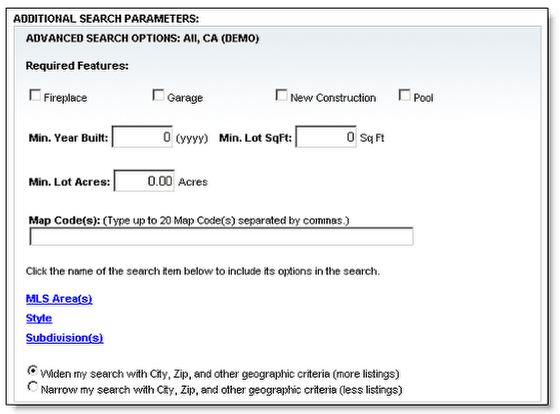Click into the Min. Year Built field
The width and height of the screenshot is (560, 414).
tap(142, 136)
